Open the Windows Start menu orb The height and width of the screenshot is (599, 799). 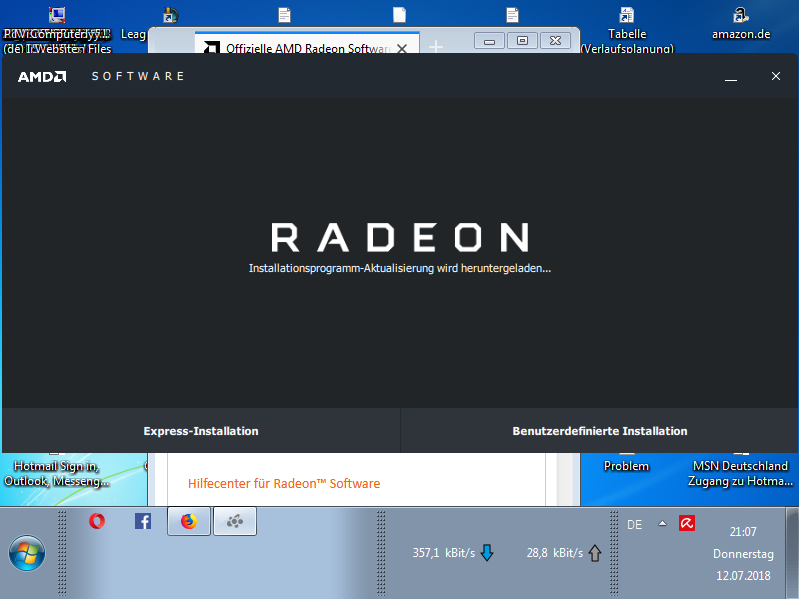(x=27, y=553)
